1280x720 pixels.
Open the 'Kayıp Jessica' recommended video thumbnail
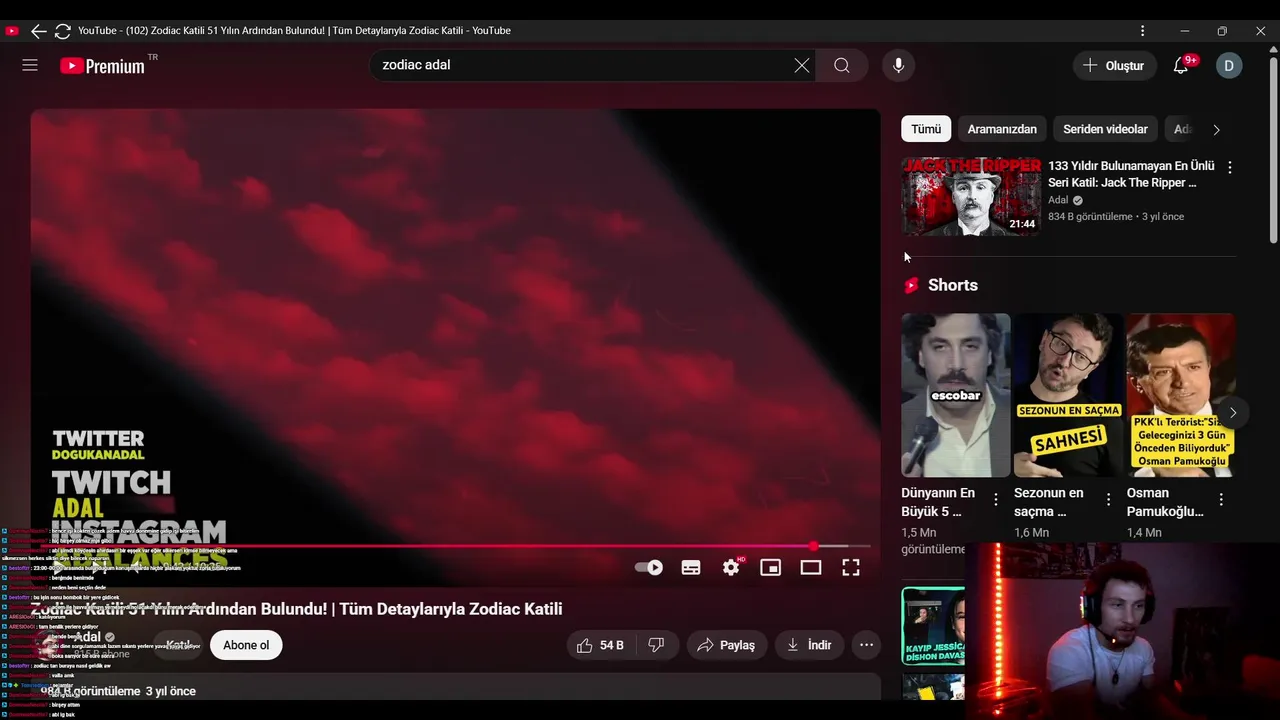pyautogui.click(x=933, y=627)
